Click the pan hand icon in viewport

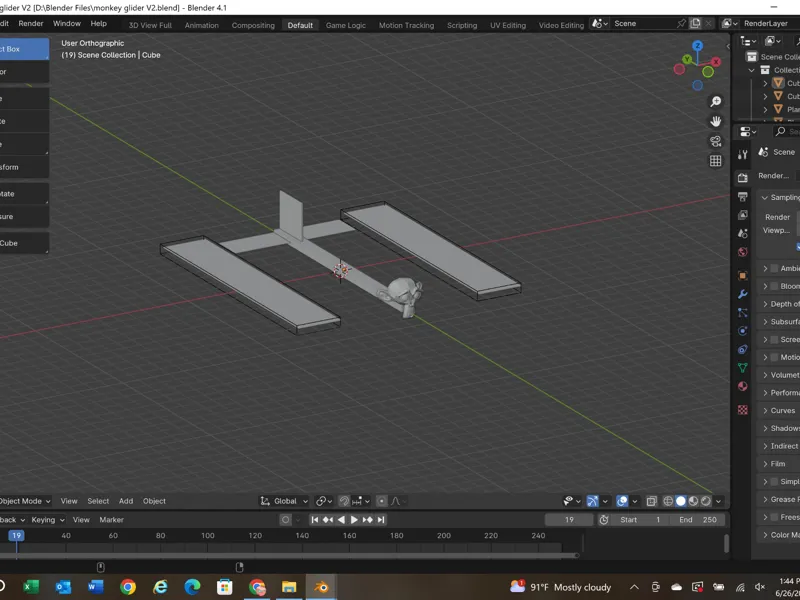(716, 121)
